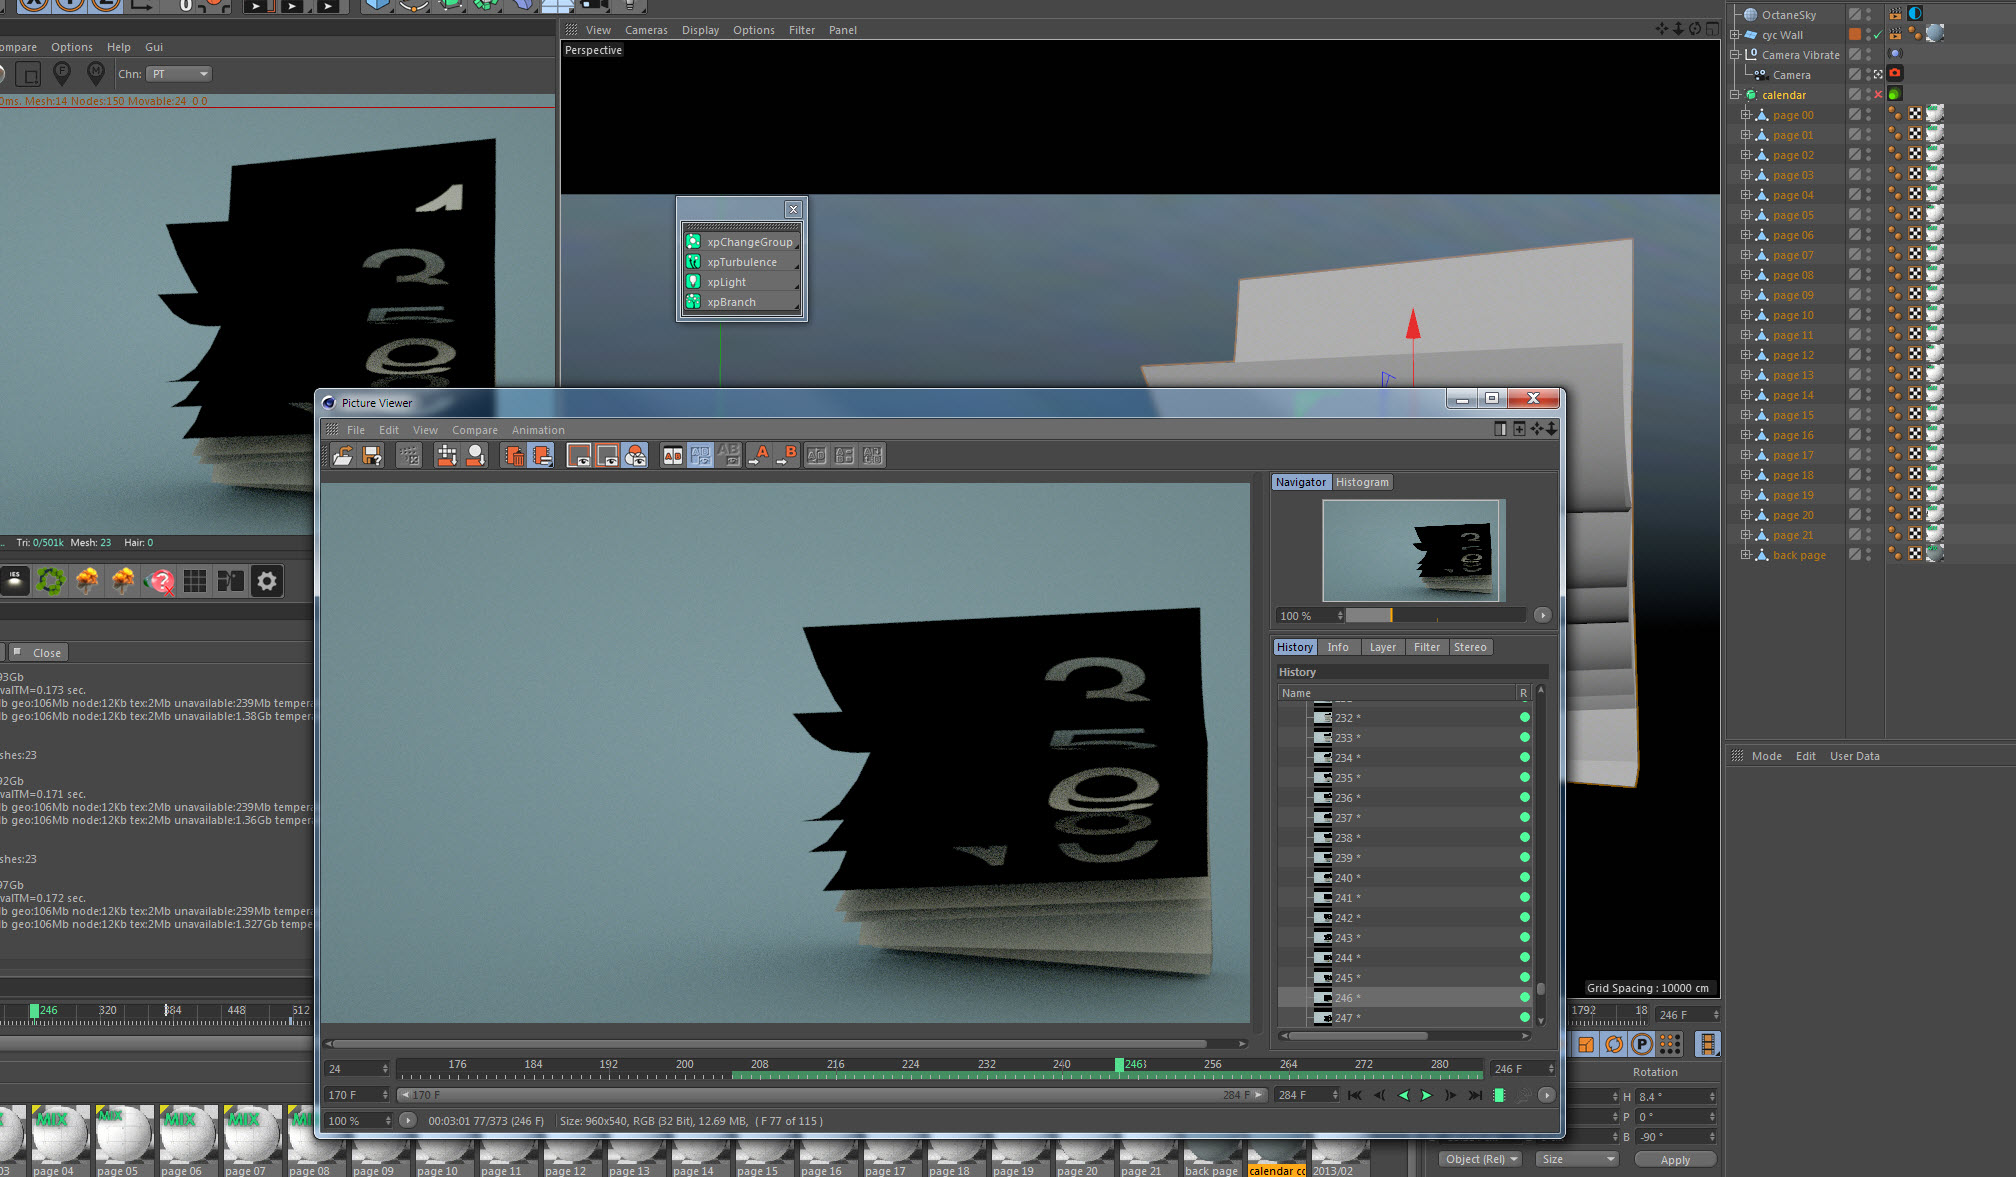Open the Chn channel dropdown
Screen dimensions: 2016x1177
(x=180, y=74)
